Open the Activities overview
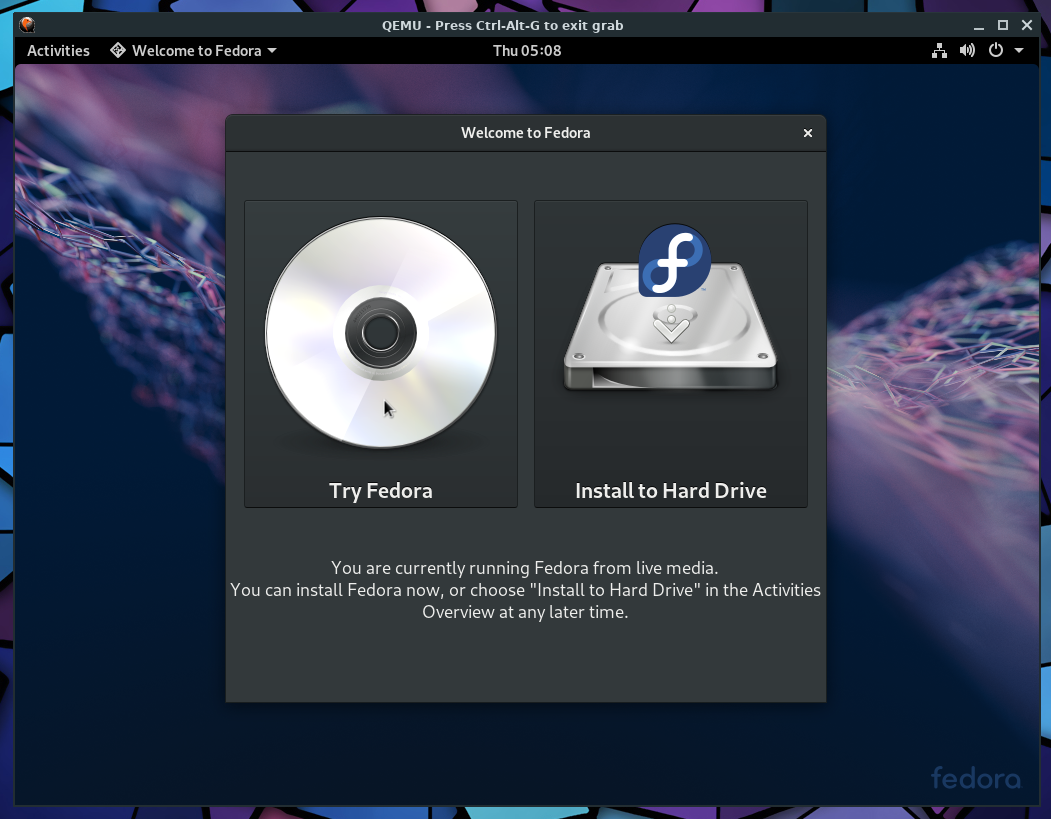This screenshot has height=819, width=1051. tap(58, 51)
